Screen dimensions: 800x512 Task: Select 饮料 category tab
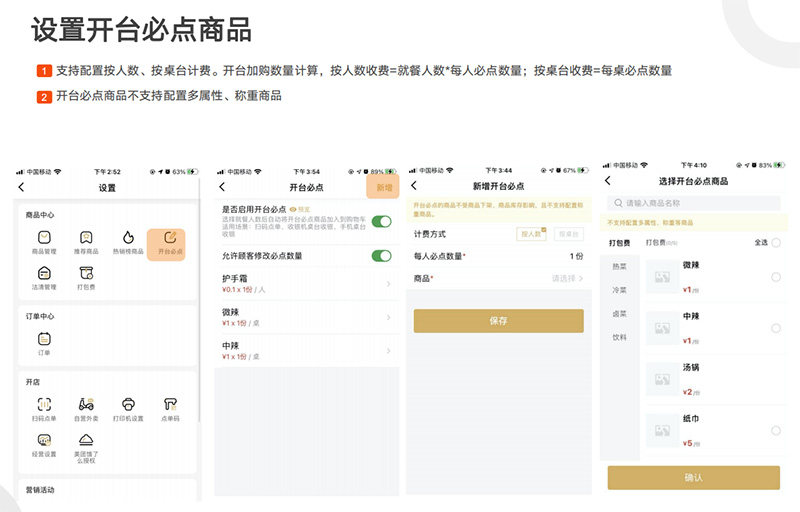pyautogui.click(x=619, y=337)
